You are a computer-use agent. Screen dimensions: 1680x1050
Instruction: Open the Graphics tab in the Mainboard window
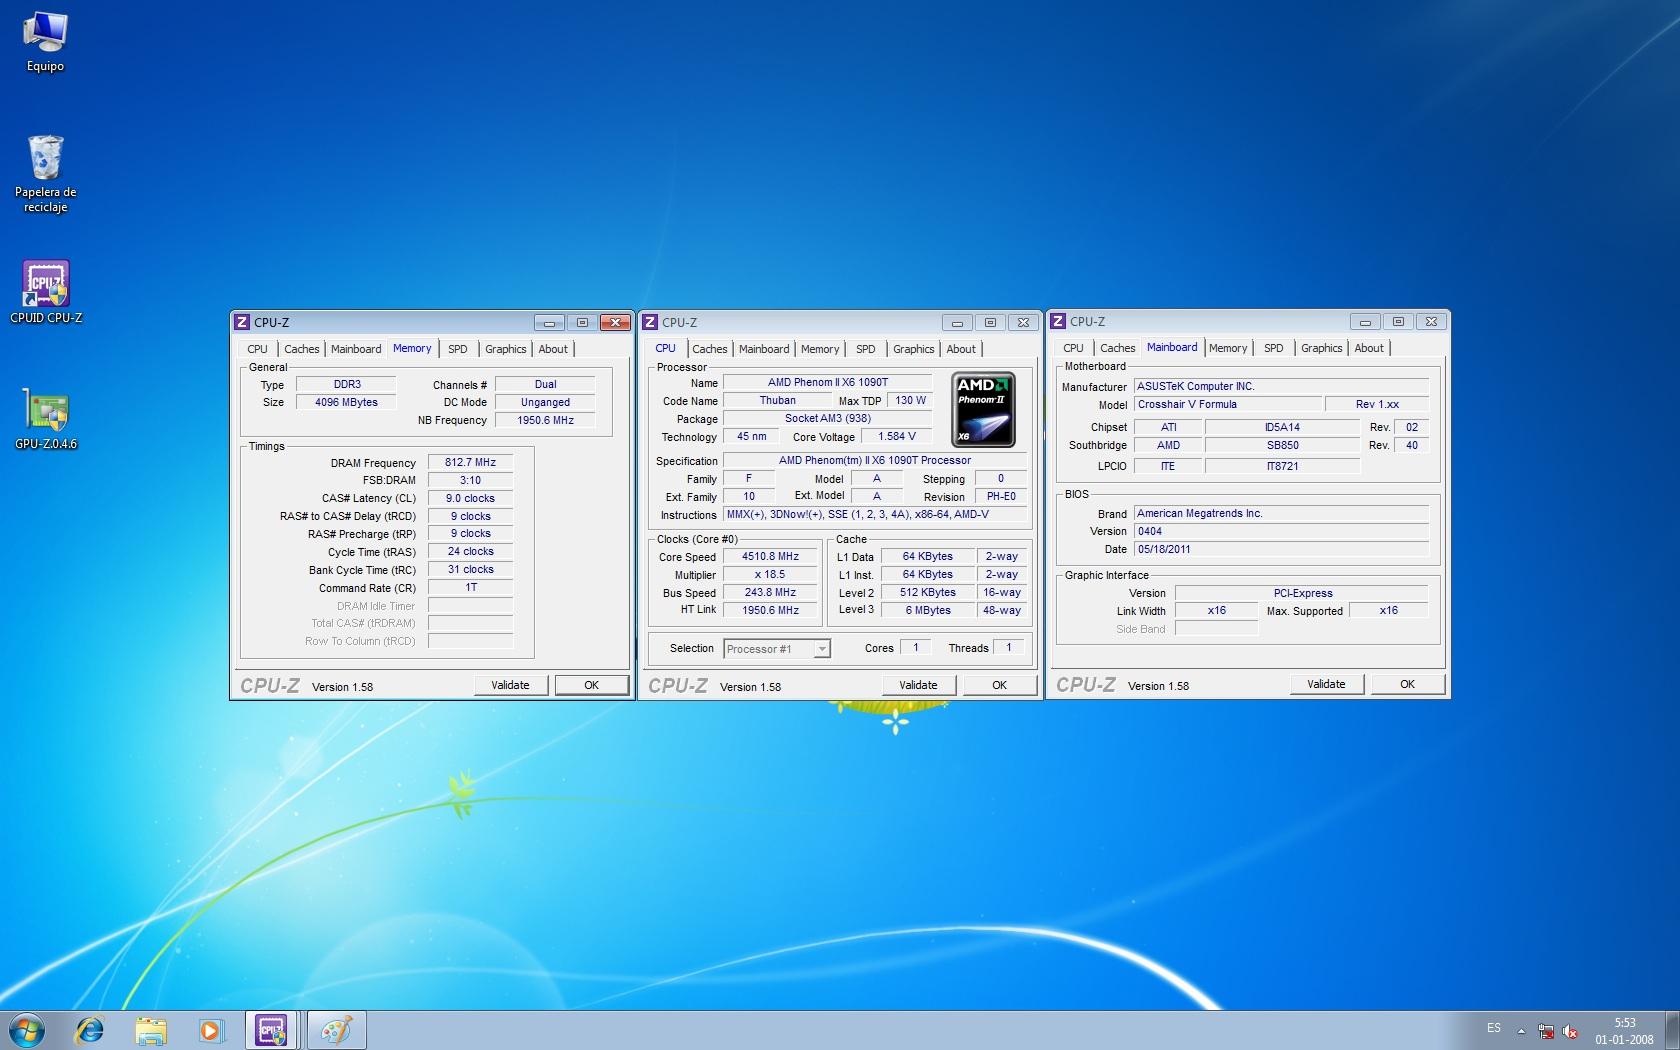click(1321, 348)
